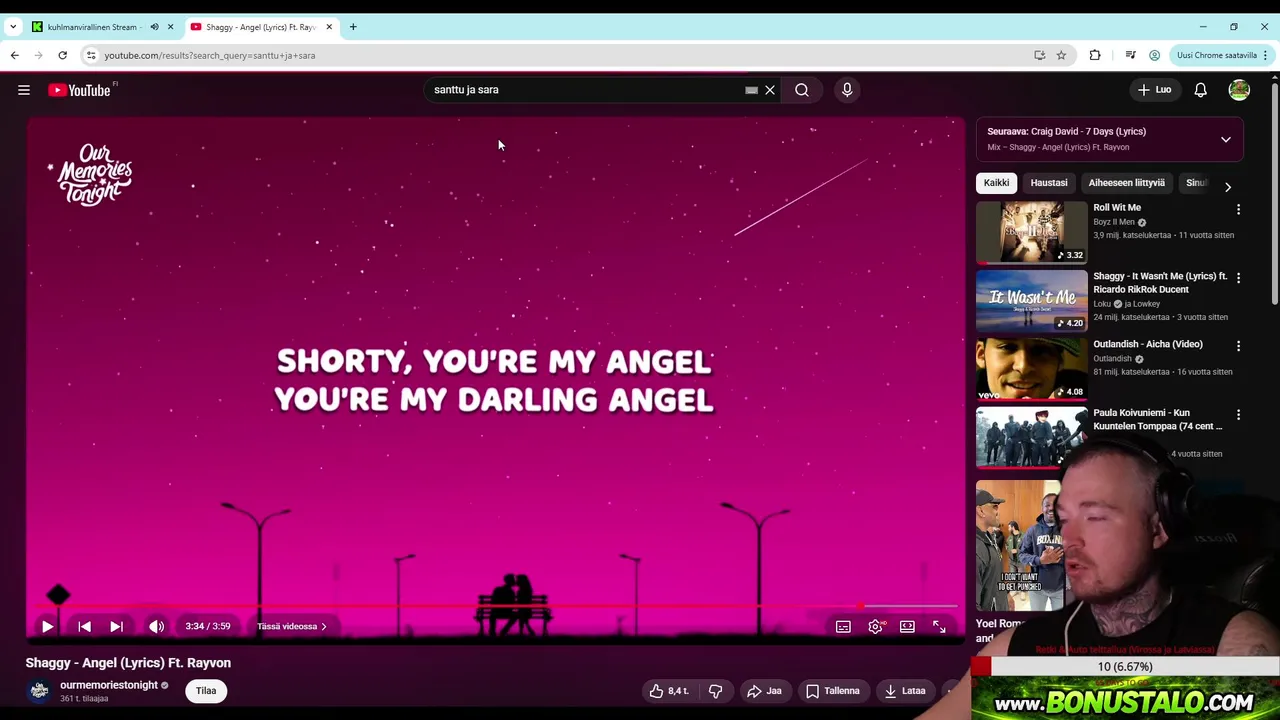
Task: Play the video
Action: click(x=47, y=626)
